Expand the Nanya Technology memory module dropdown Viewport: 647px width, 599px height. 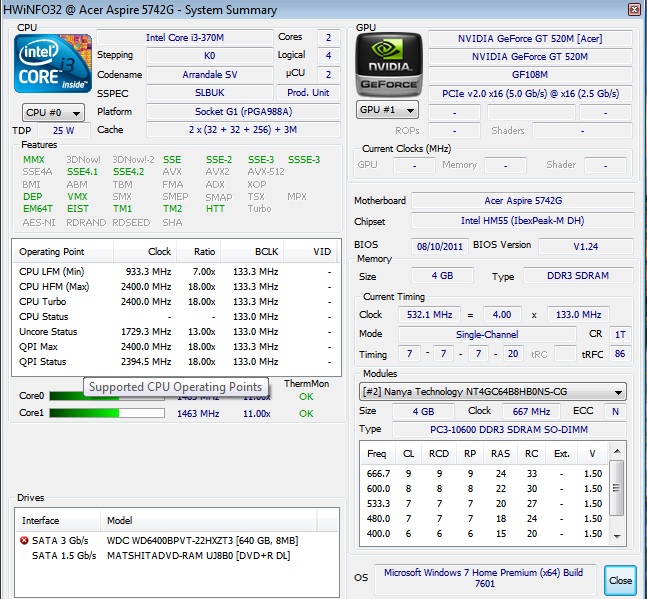[493, 392]
